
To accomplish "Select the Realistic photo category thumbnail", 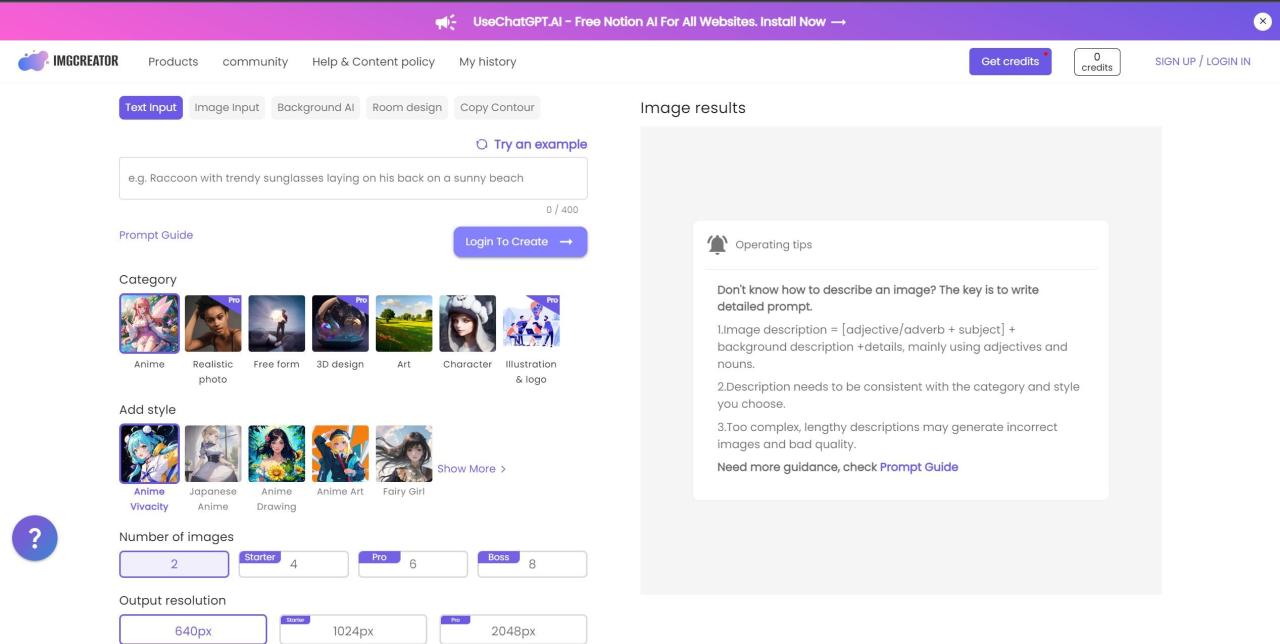I will [213, 324].
